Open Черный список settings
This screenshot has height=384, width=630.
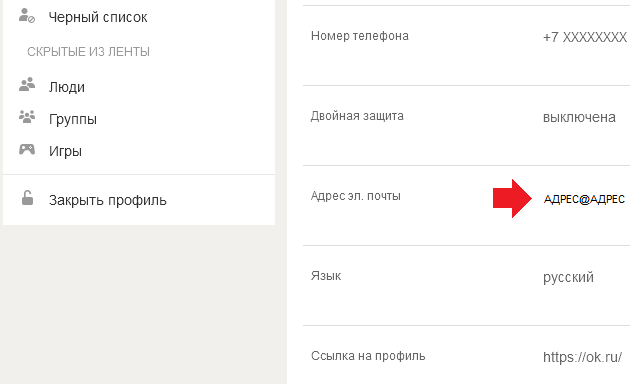click(x=98, y=17)
